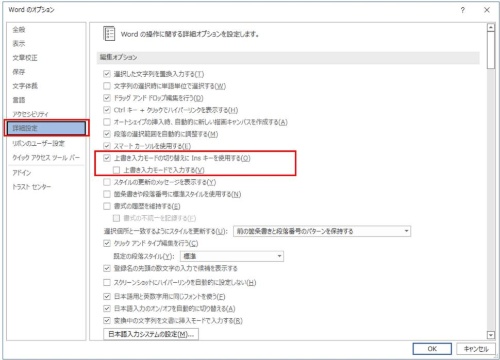Toggle ドラッグ アンド ドロップ編集を行う checkbox

pyautogui.click(x=107, y=98)
